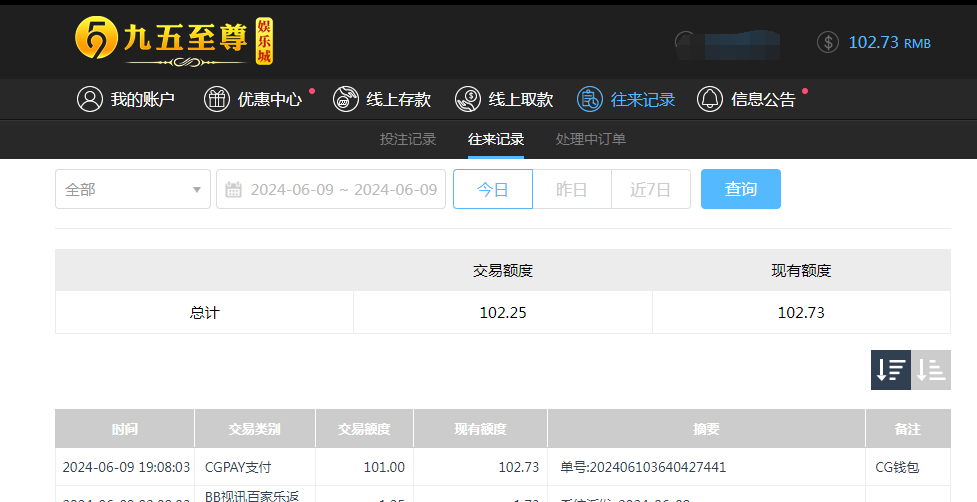Open the 全部 transaction type dropdown
This screenshot has height=502, width=977.
(132, 189)
